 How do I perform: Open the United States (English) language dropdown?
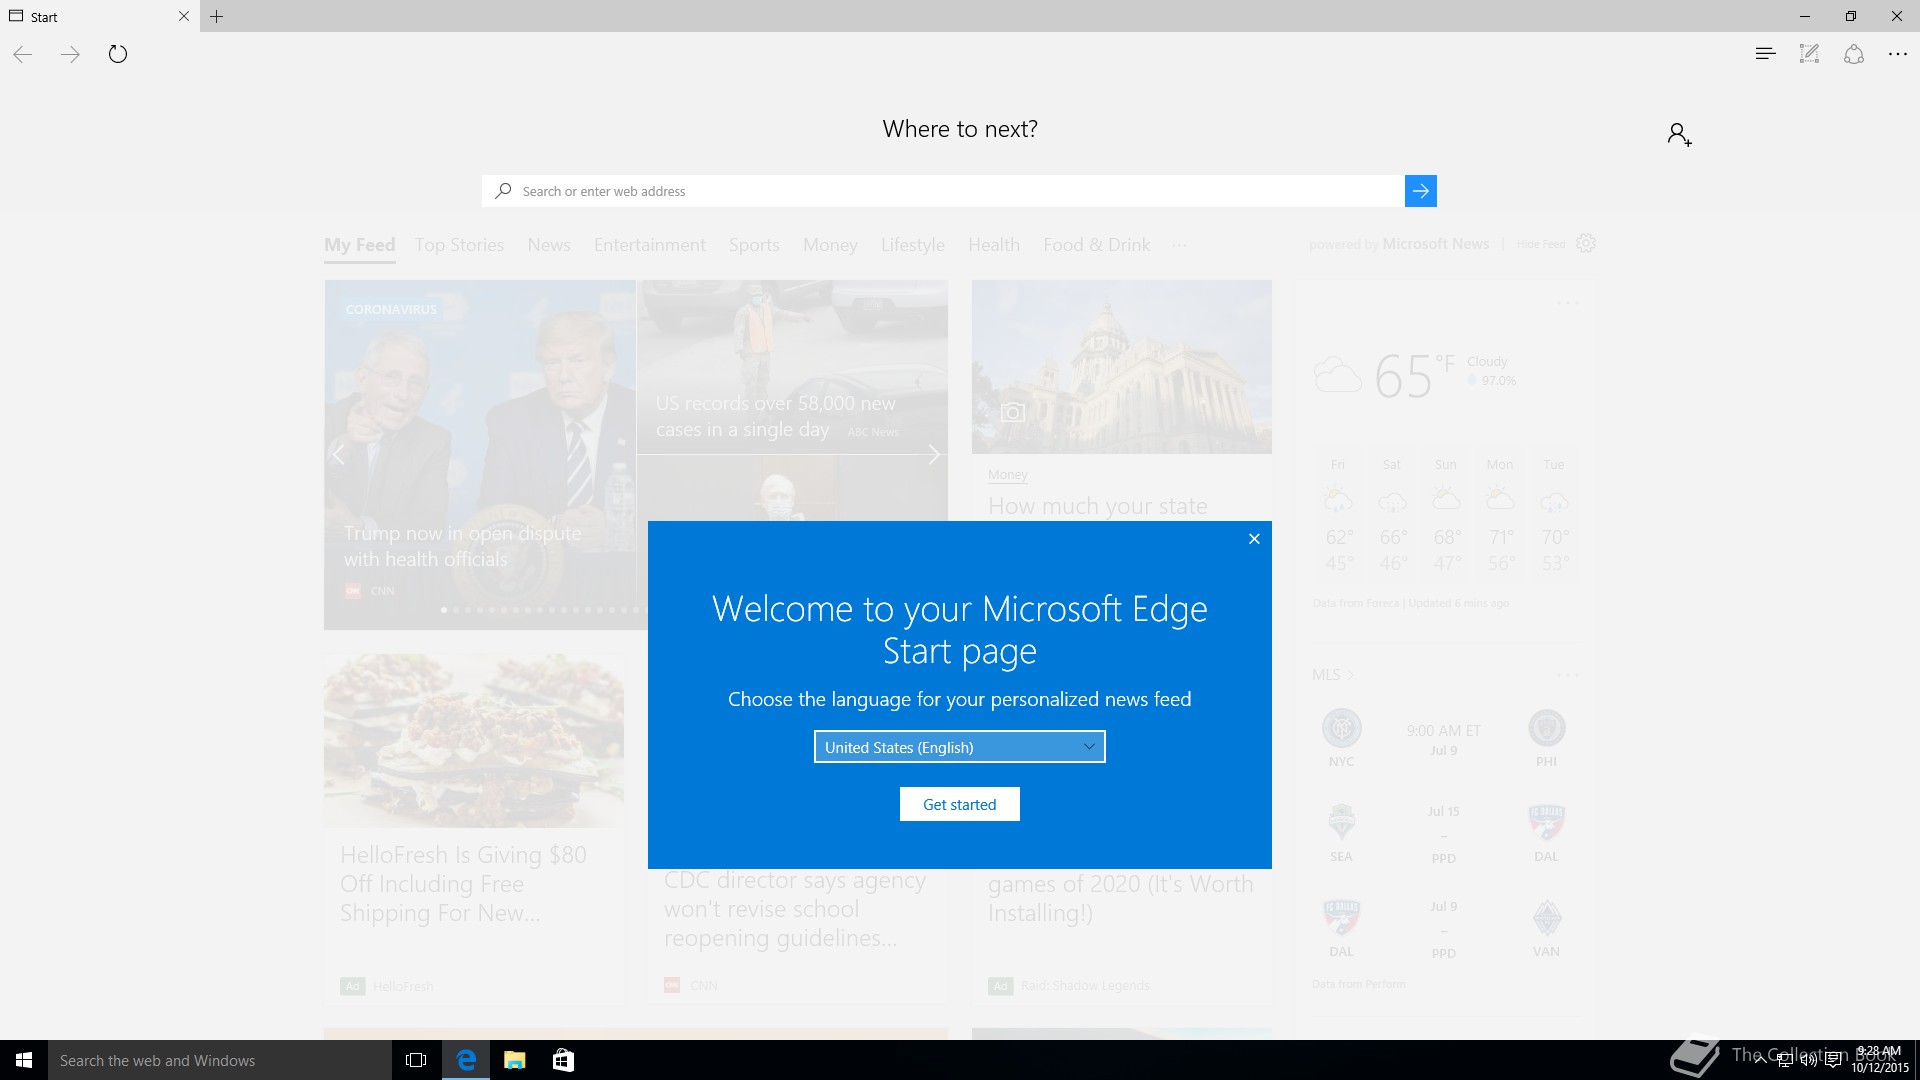(x=960, y=747)
